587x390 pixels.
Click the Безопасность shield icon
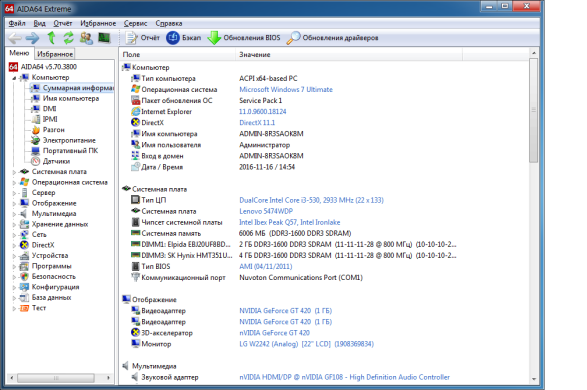[24, 276]
